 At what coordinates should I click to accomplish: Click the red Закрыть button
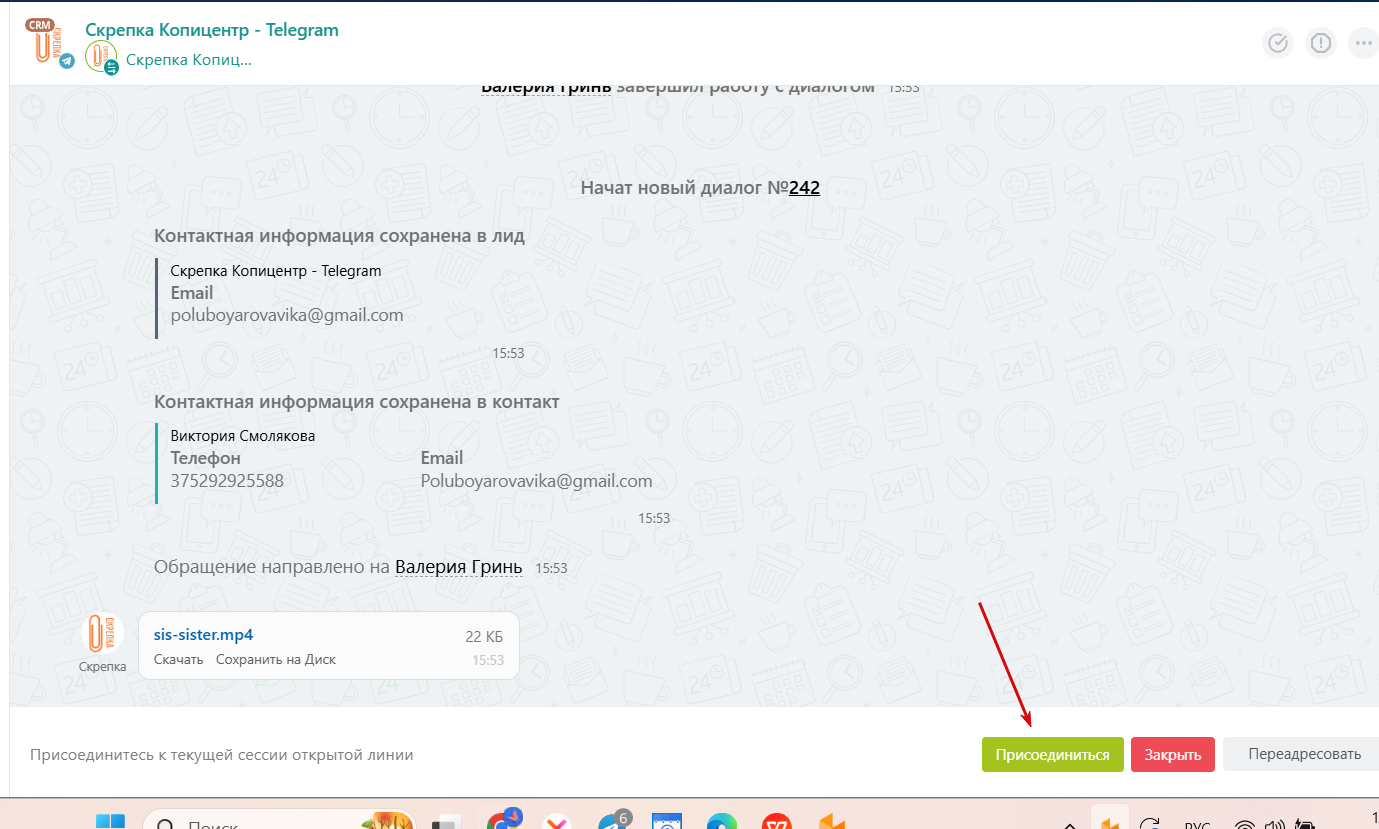pyautogui.click(x=1173, y=755)
